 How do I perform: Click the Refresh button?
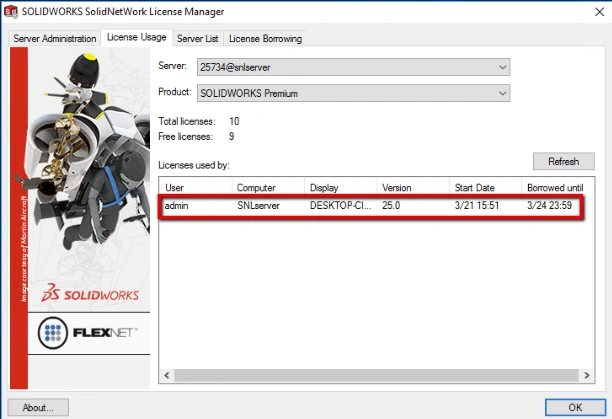point(564,161)
